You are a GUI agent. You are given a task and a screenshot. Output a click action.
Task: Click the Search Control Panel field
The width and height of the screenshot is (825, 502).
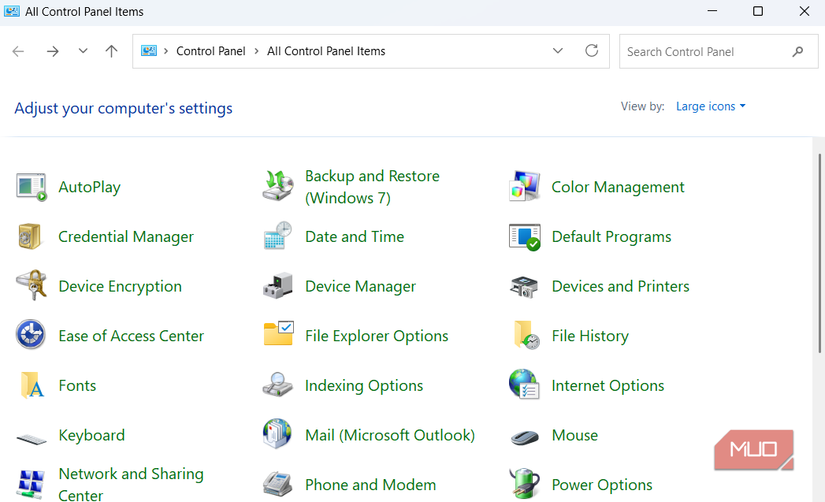(x=705, y=51)
